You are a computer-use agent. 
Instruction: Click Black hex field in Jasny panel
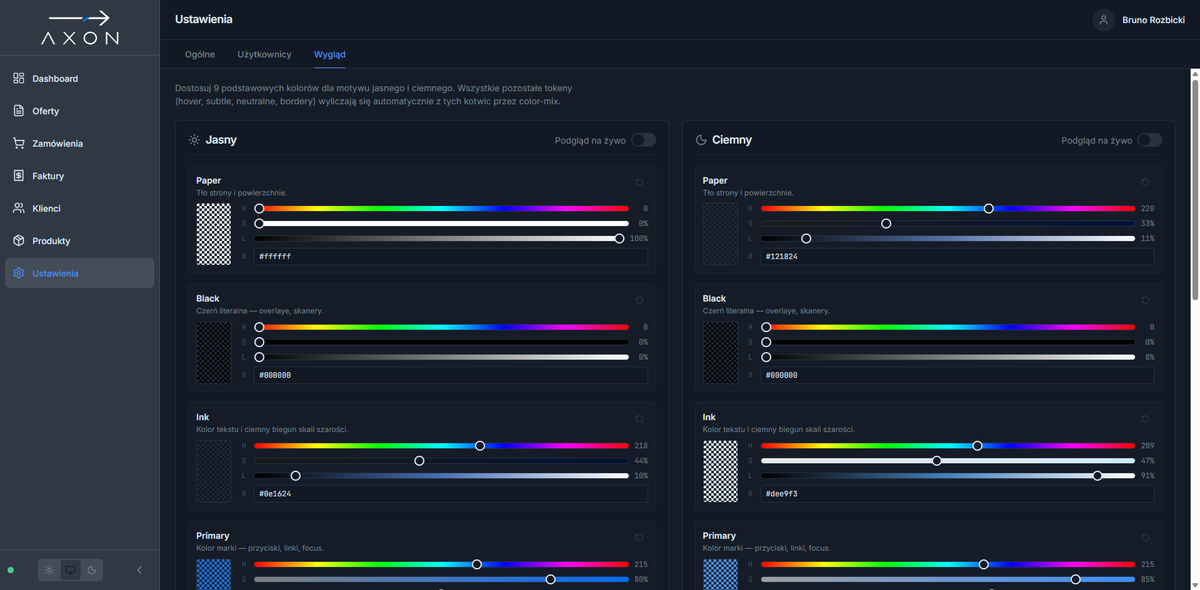pyautogui.click(x=450, y=375)
